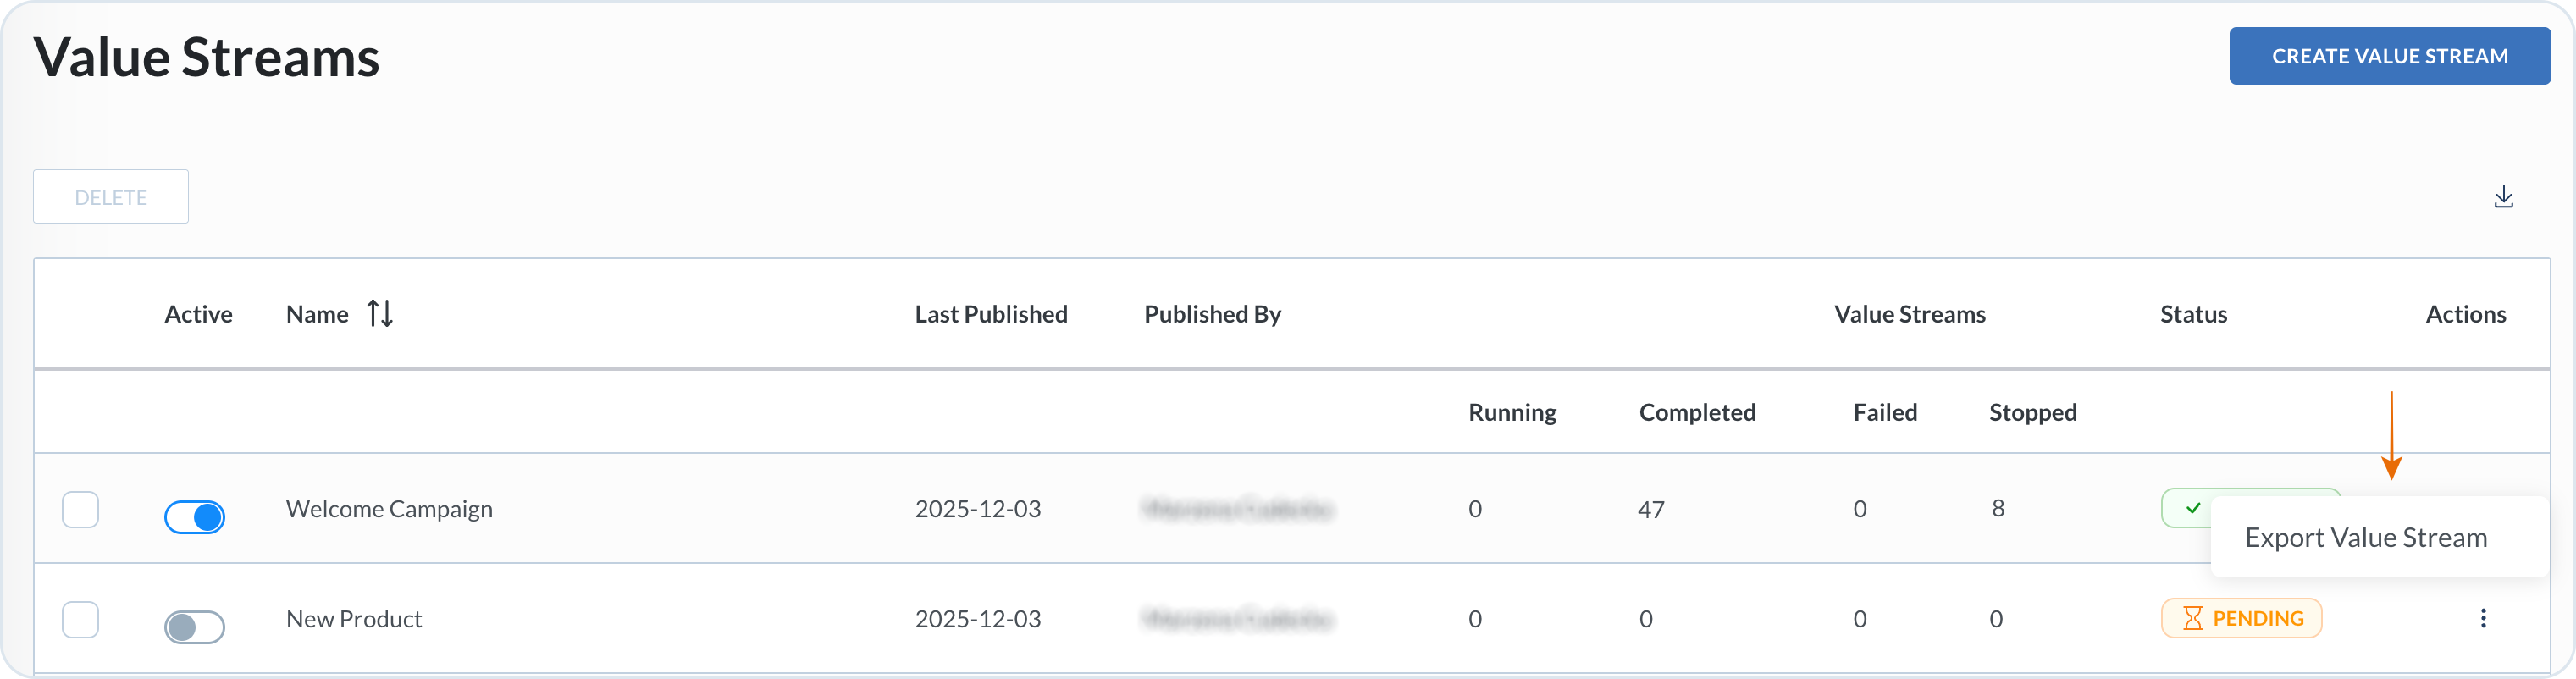Screen dimensions: 2576x679
Task: Open the New Product value stream
Action: tap(354, 619)
